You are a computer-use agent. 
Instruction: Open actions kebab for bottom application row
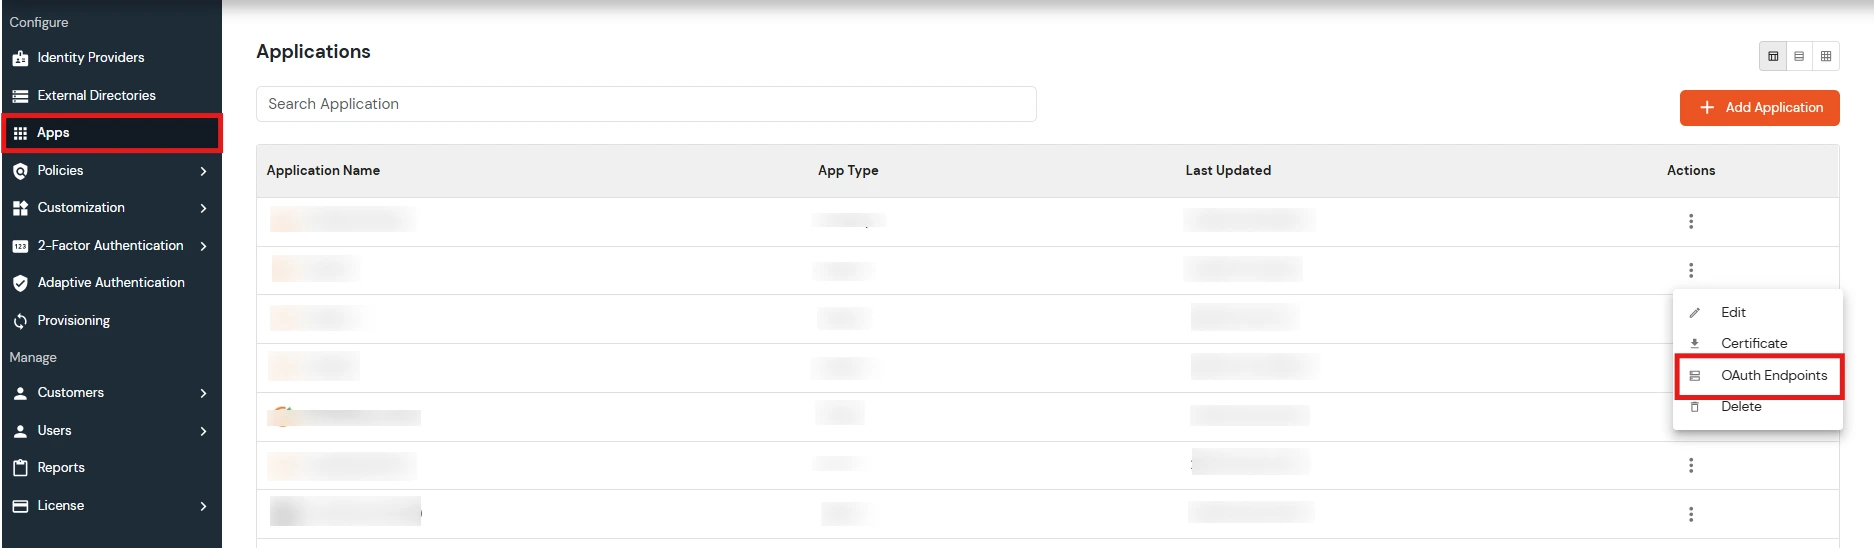(x=1691, y=514)
